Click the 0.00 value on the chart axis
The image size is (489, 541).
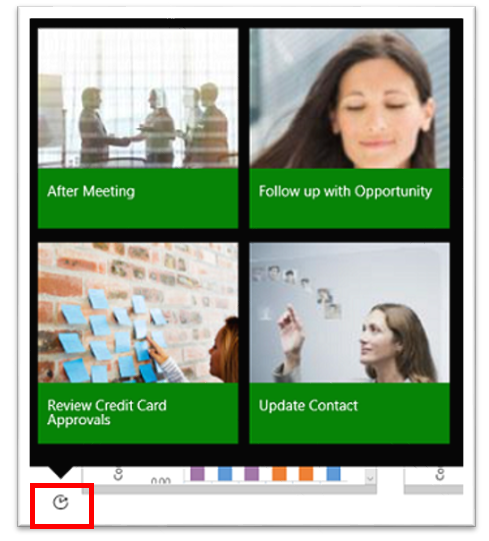tap(161, 481)
